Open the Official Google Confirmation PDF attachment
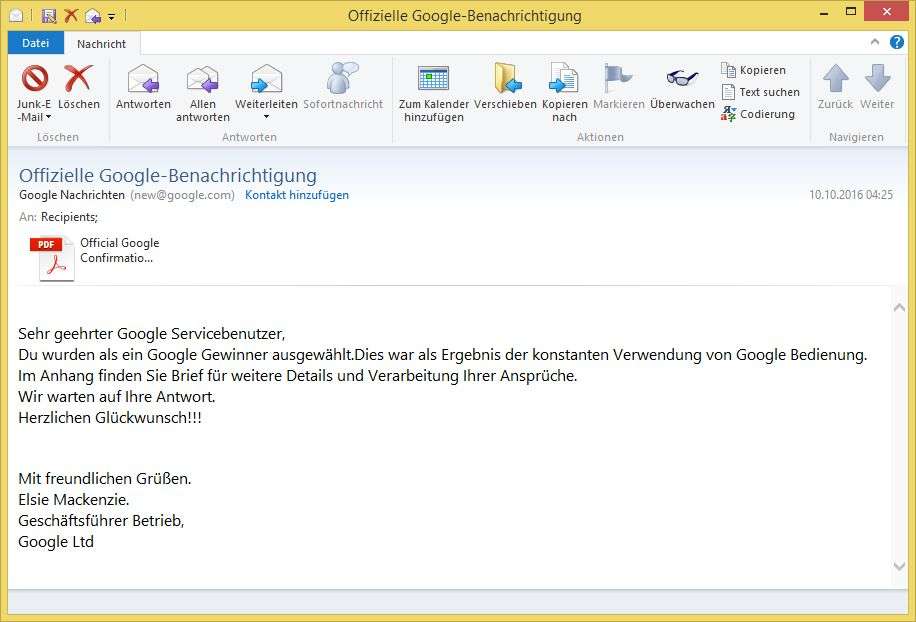 pyautogui.click(x=93, y=257)
